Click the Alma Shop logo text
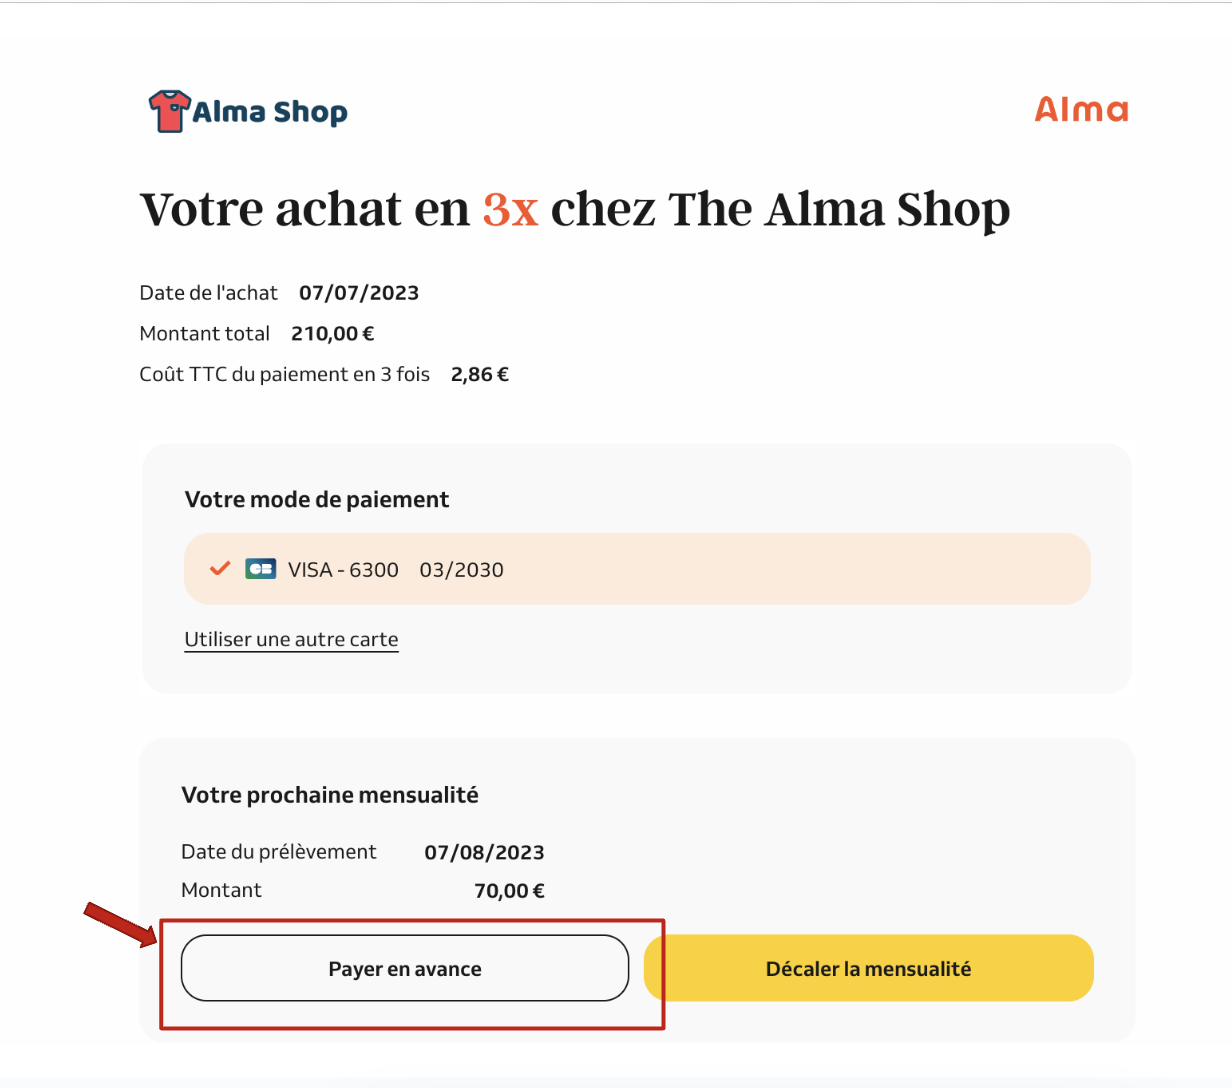Screen dimensions: 1232x1088 pos(270,112)
